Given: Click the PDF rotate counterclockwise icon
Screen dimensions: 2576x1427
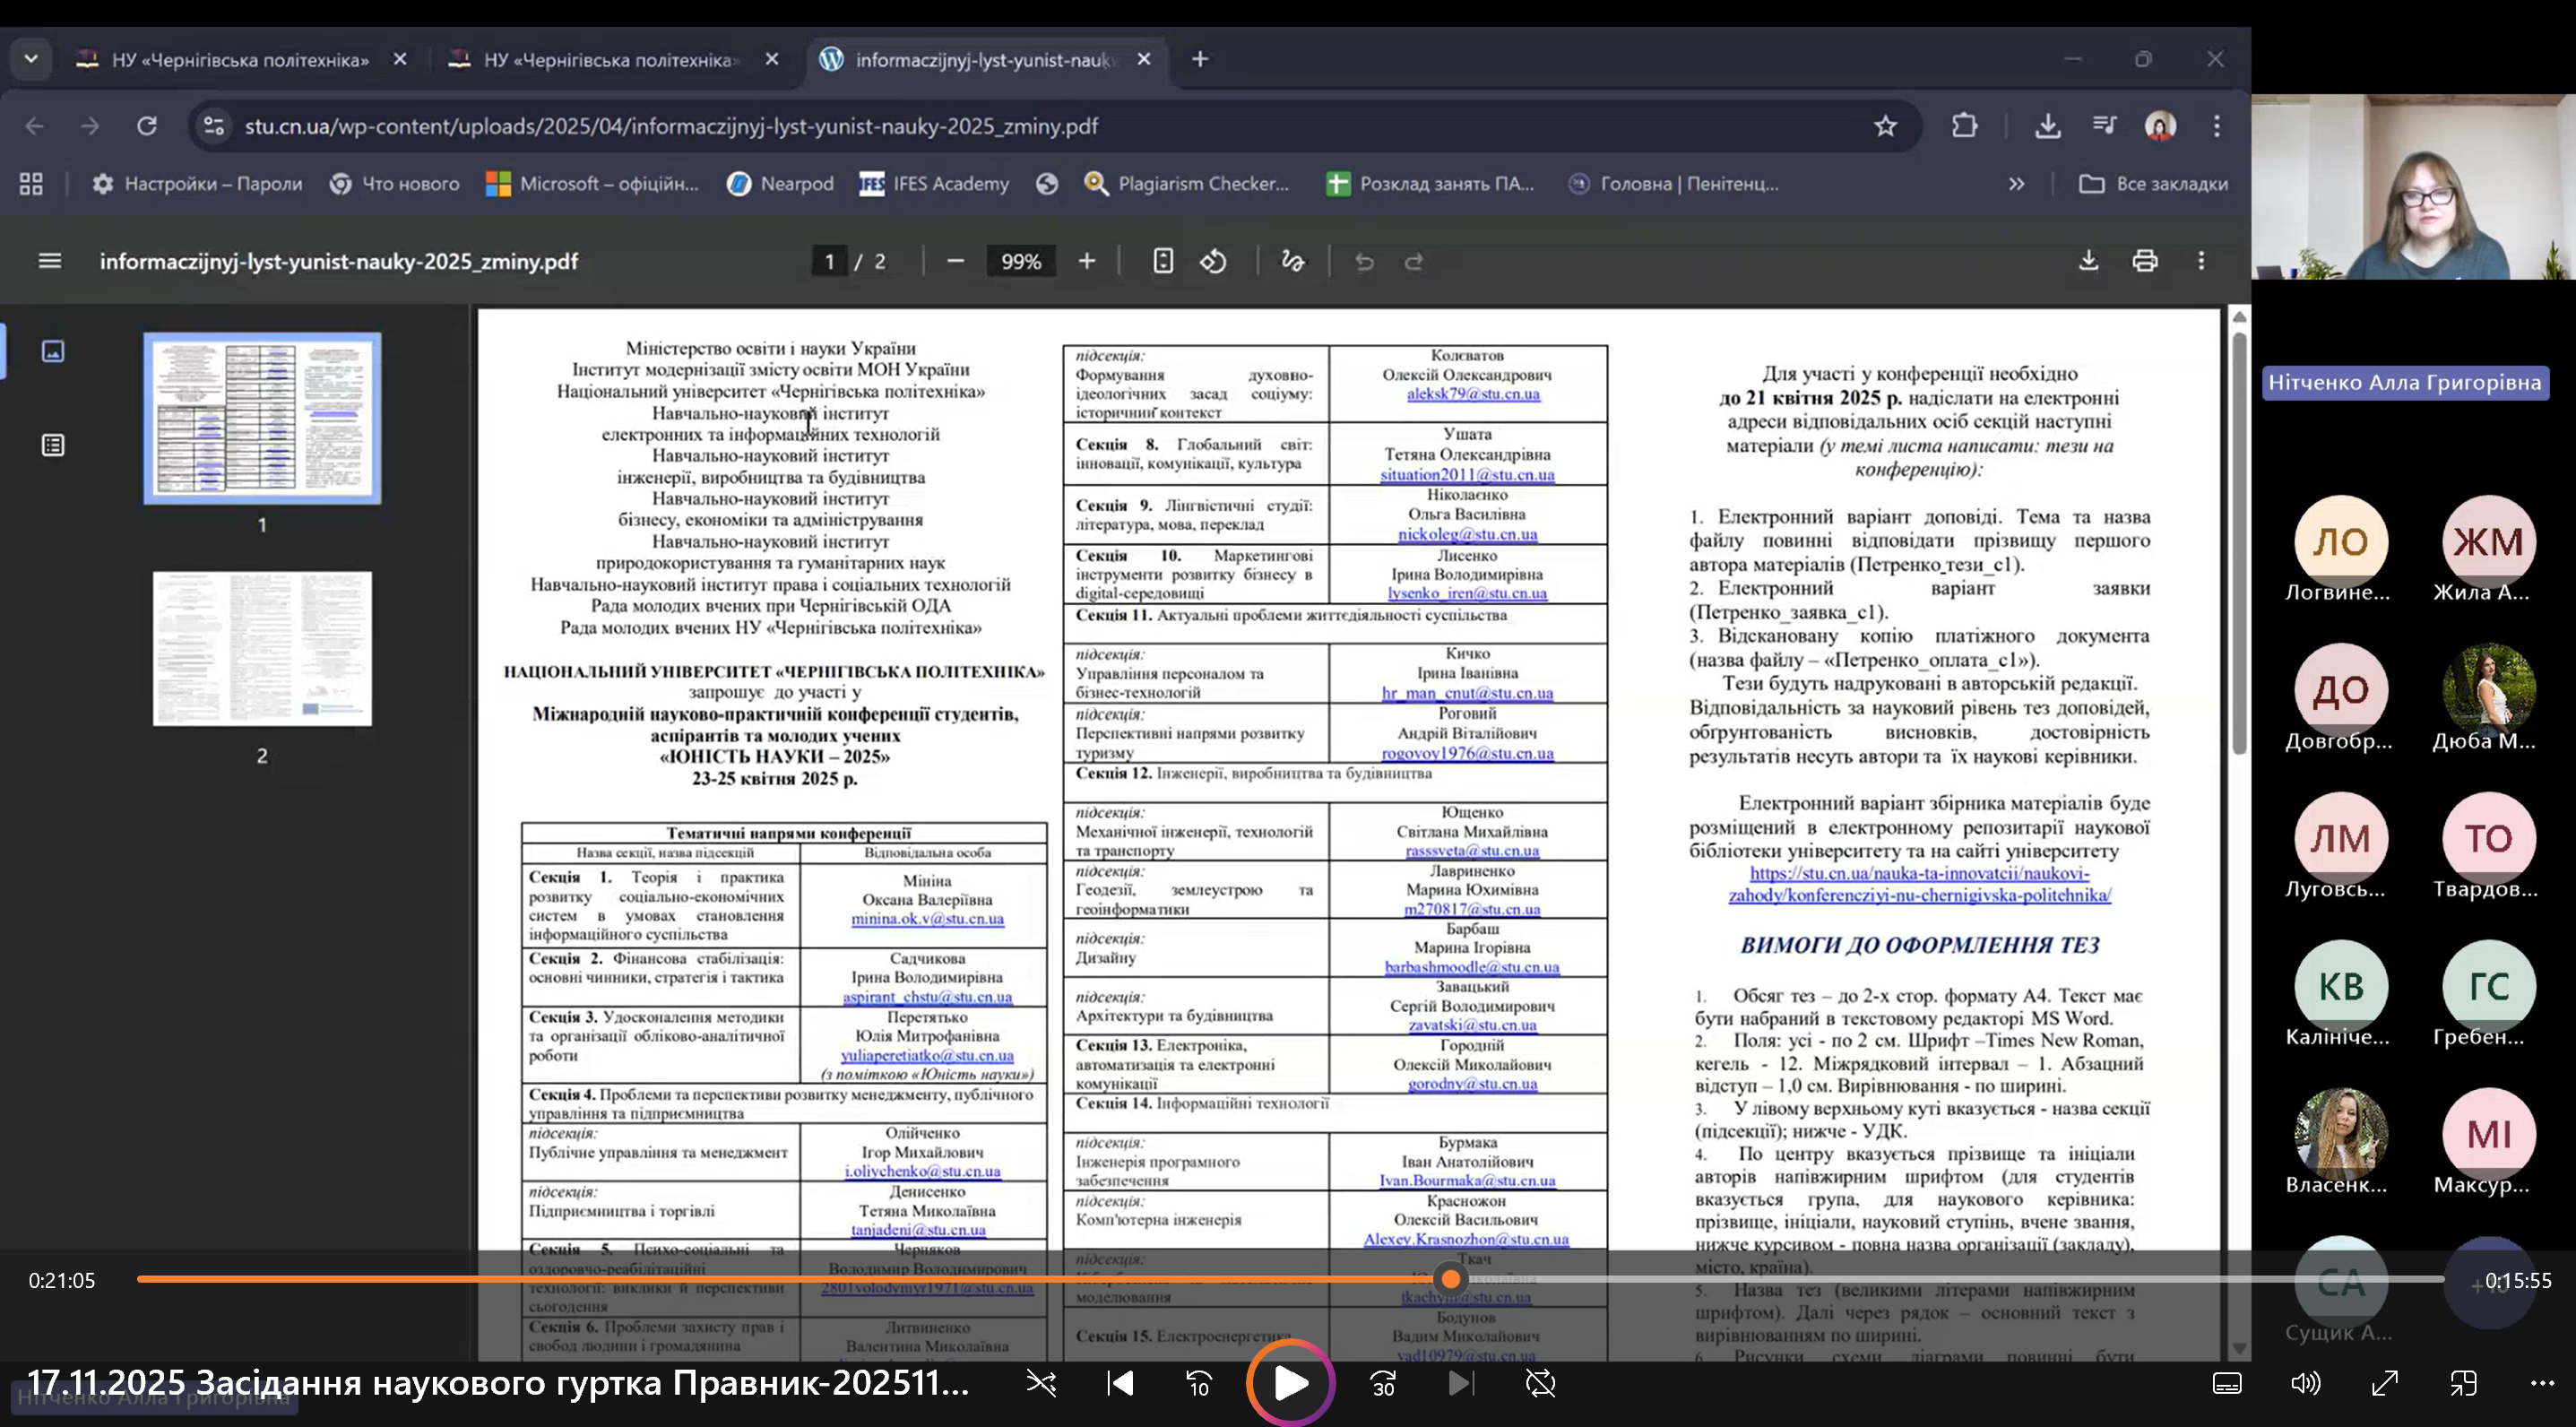Looking at the screenshot, I should pos(1213,262).
